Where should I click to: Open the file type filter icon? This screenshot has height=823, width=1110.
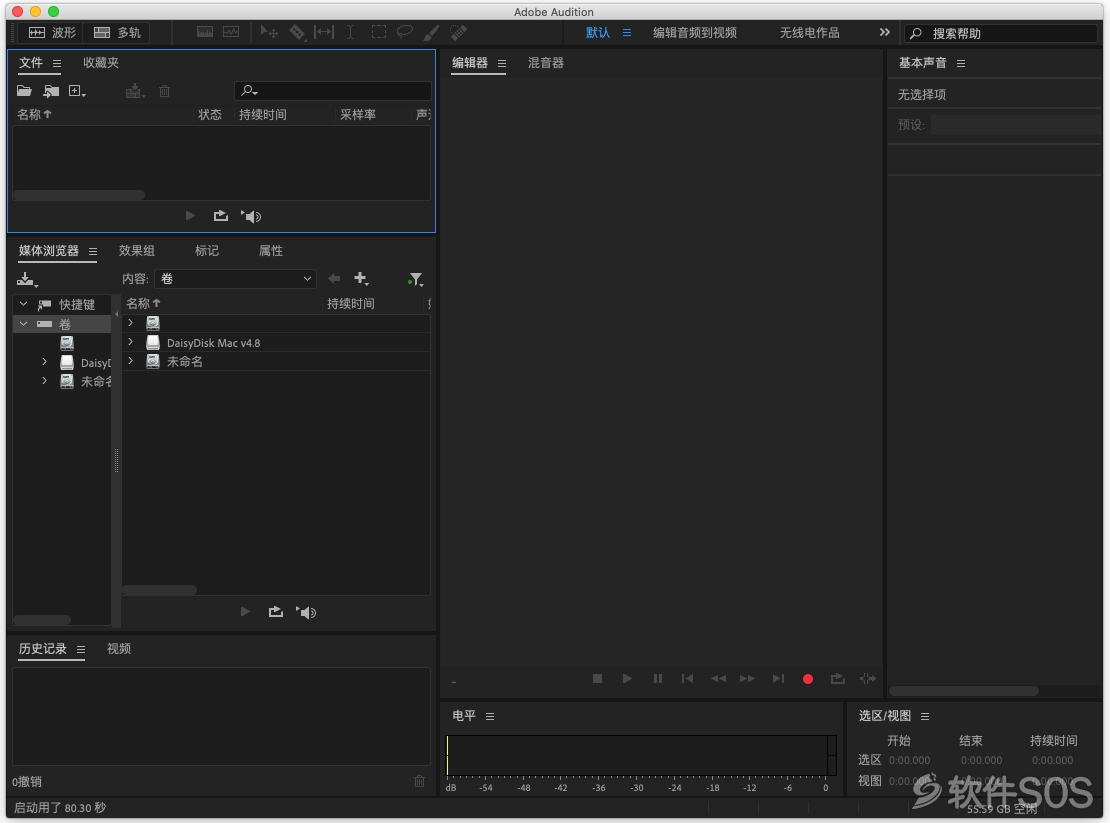click(416, 280)
